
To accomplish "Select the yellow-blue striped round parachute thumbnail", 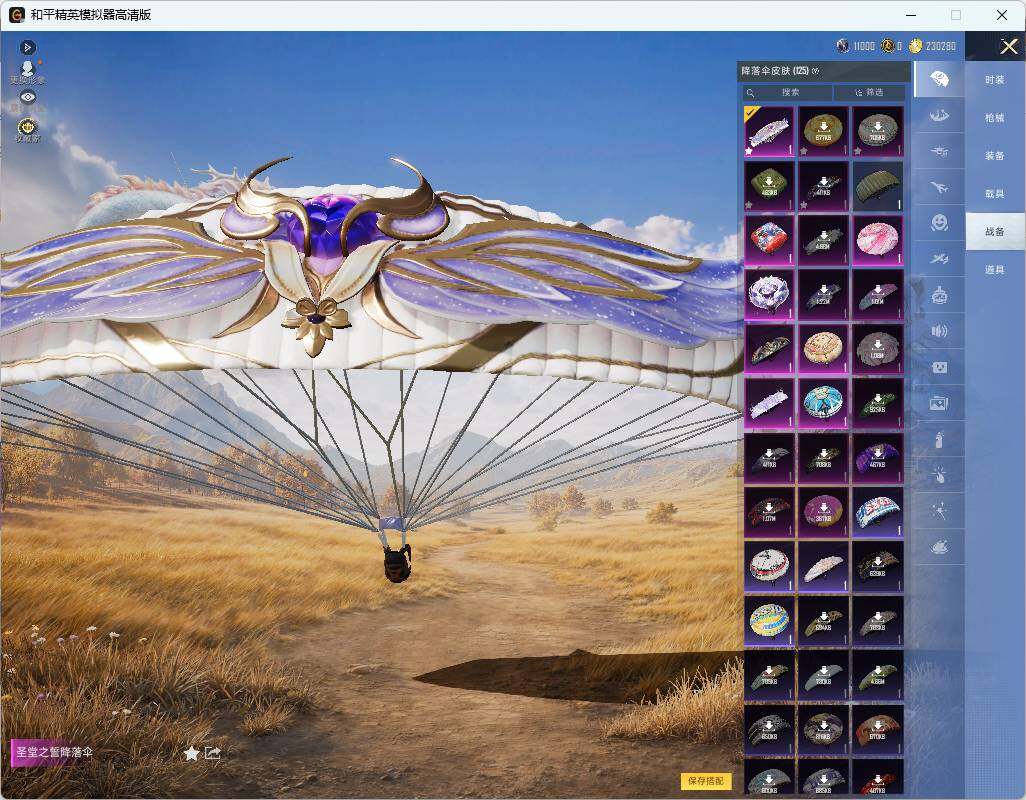I will pyautogui.click(x=769, y=620).
